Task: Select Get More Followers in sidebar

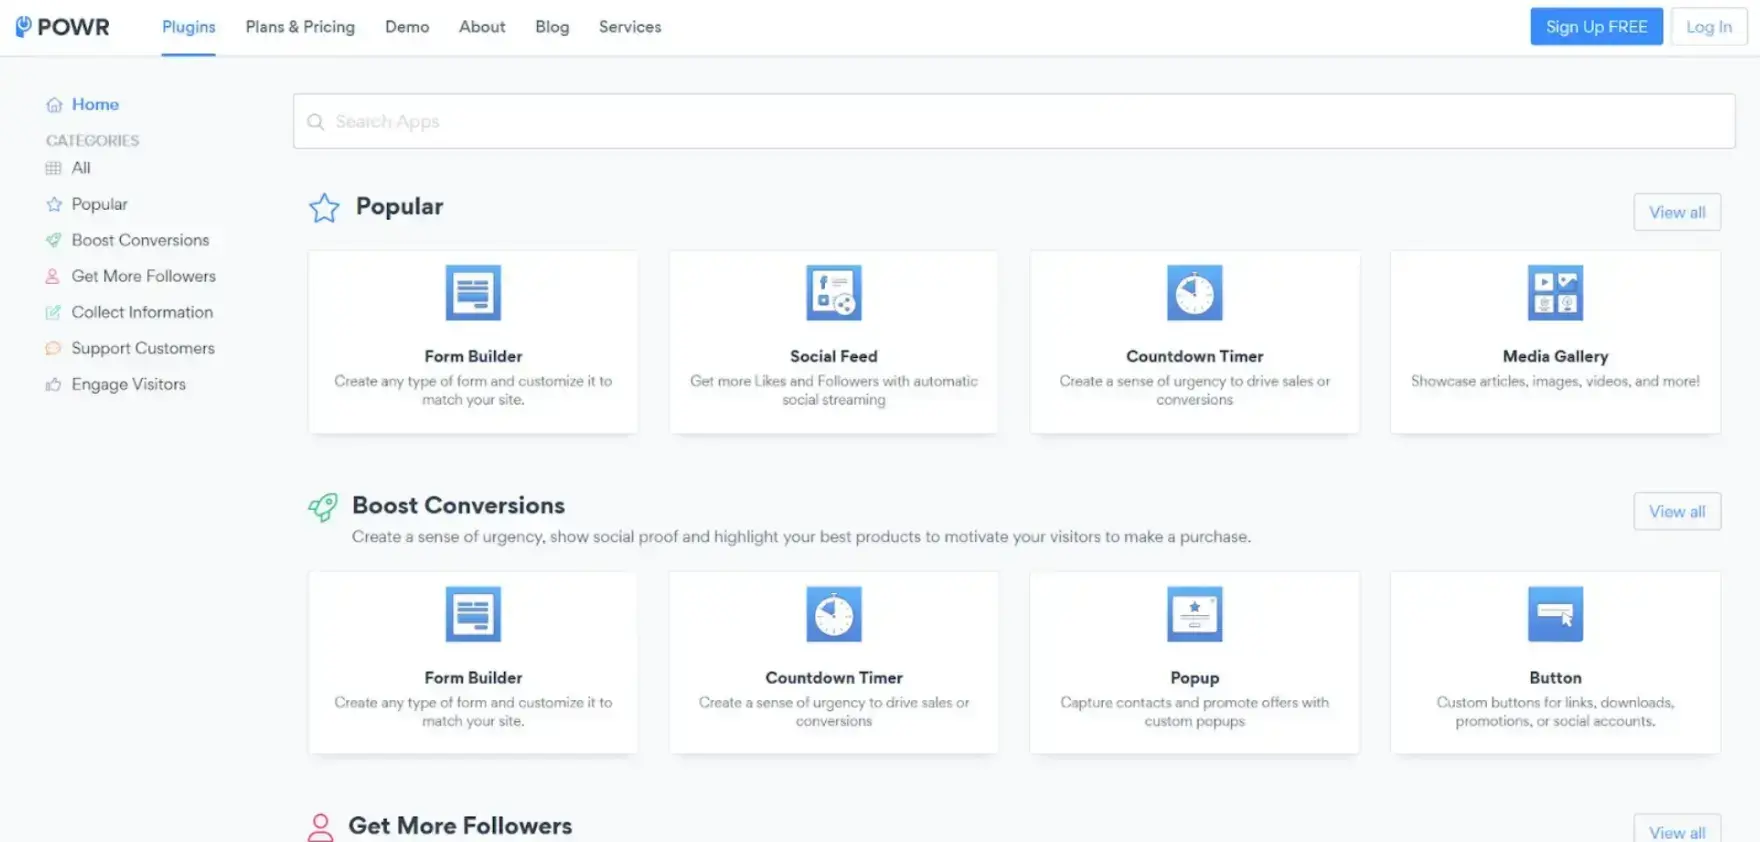Action: coord(143,276)
